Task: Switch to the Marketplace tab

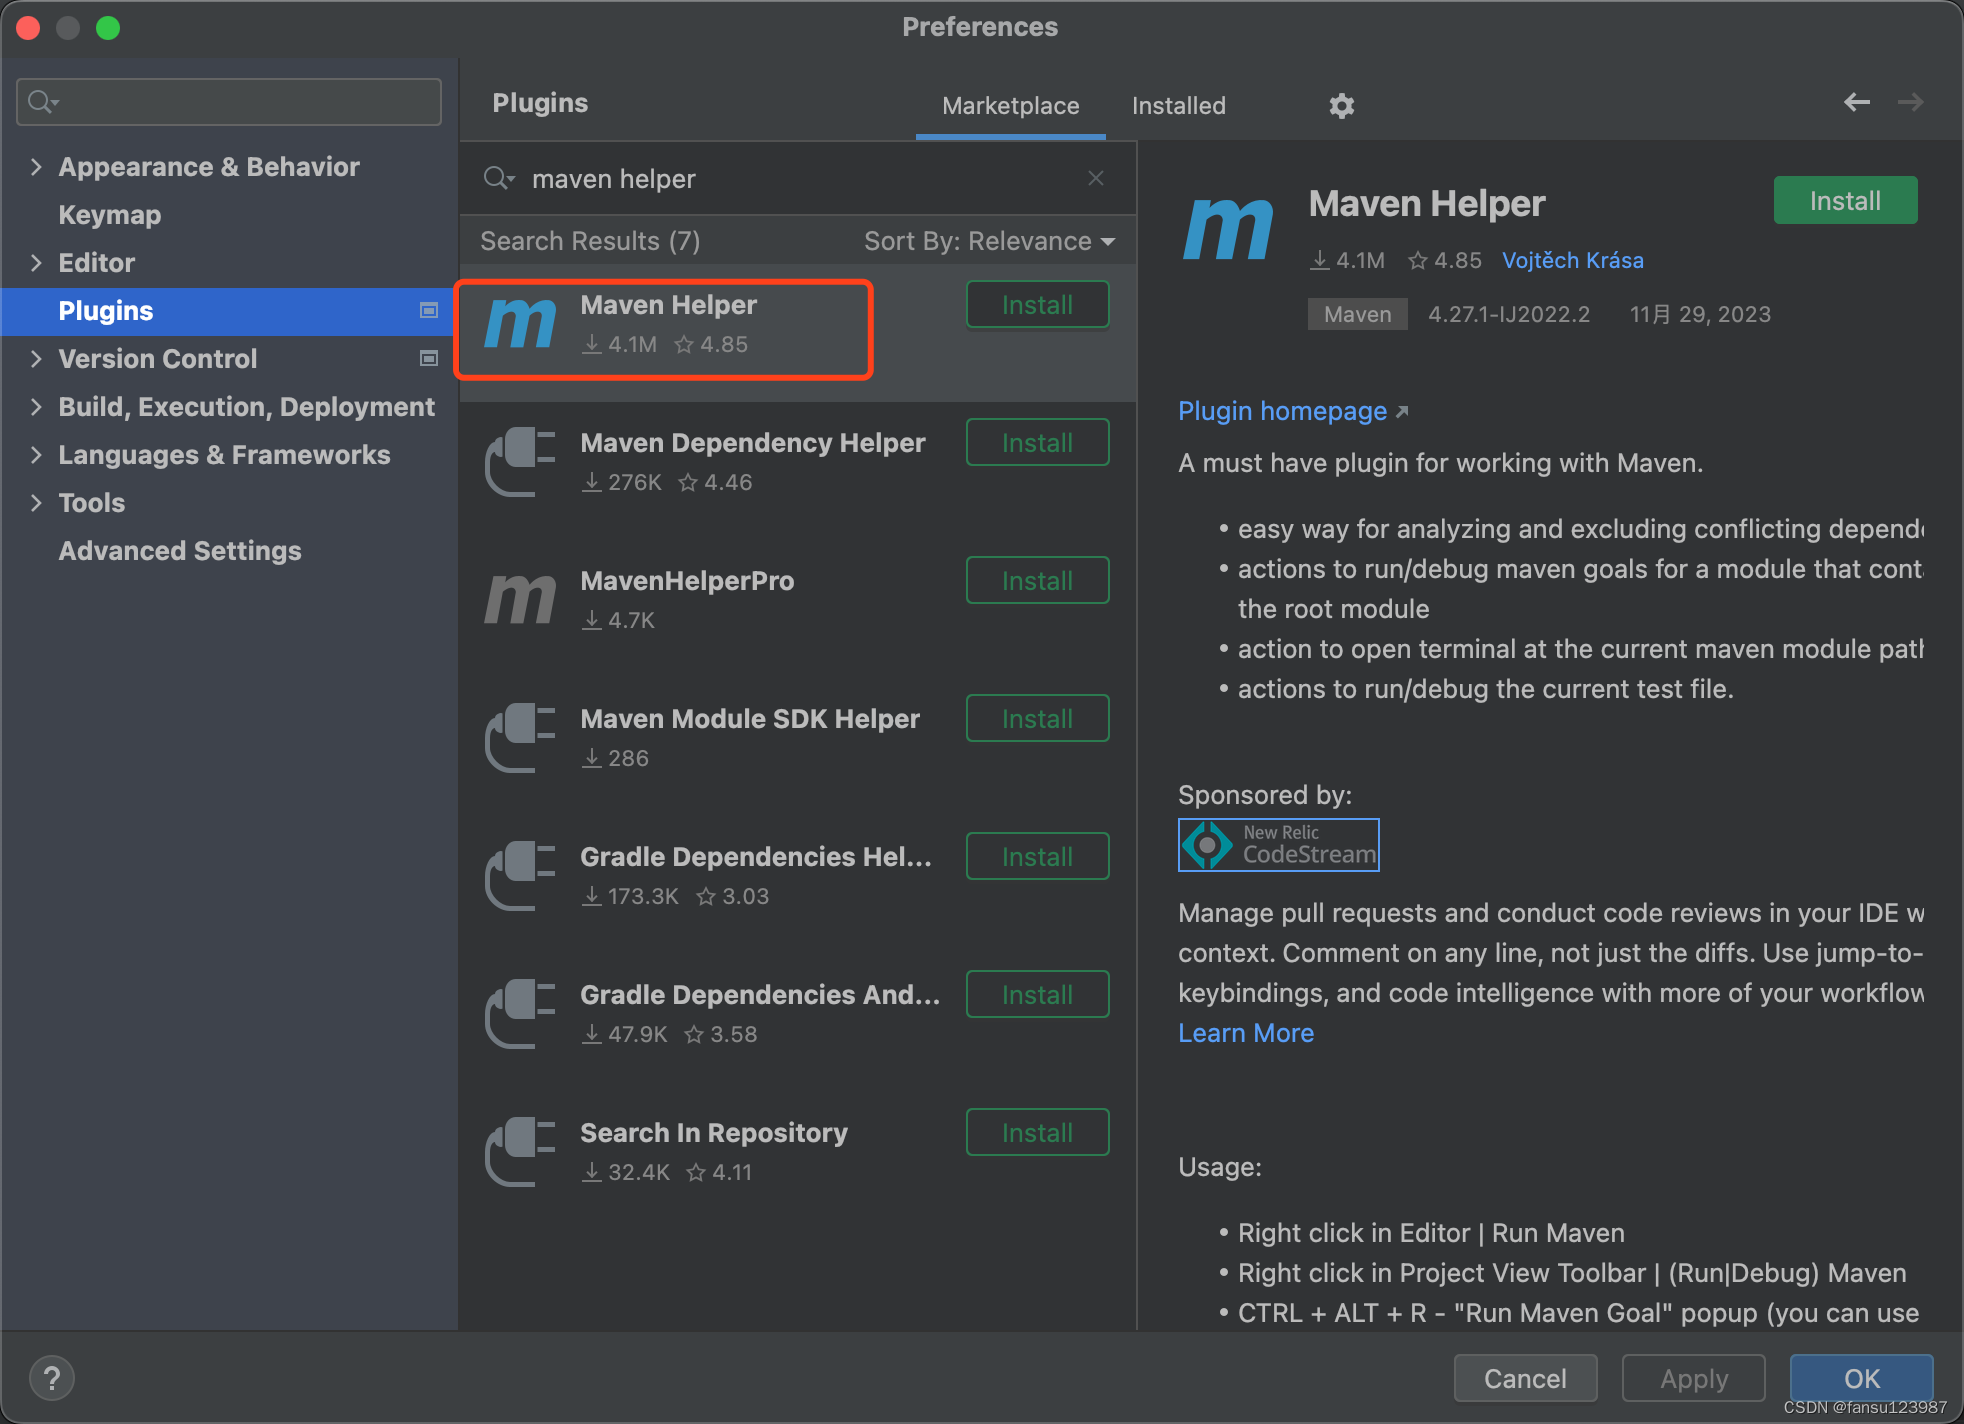Action: pyautogui.click(x=1006, y=105)
